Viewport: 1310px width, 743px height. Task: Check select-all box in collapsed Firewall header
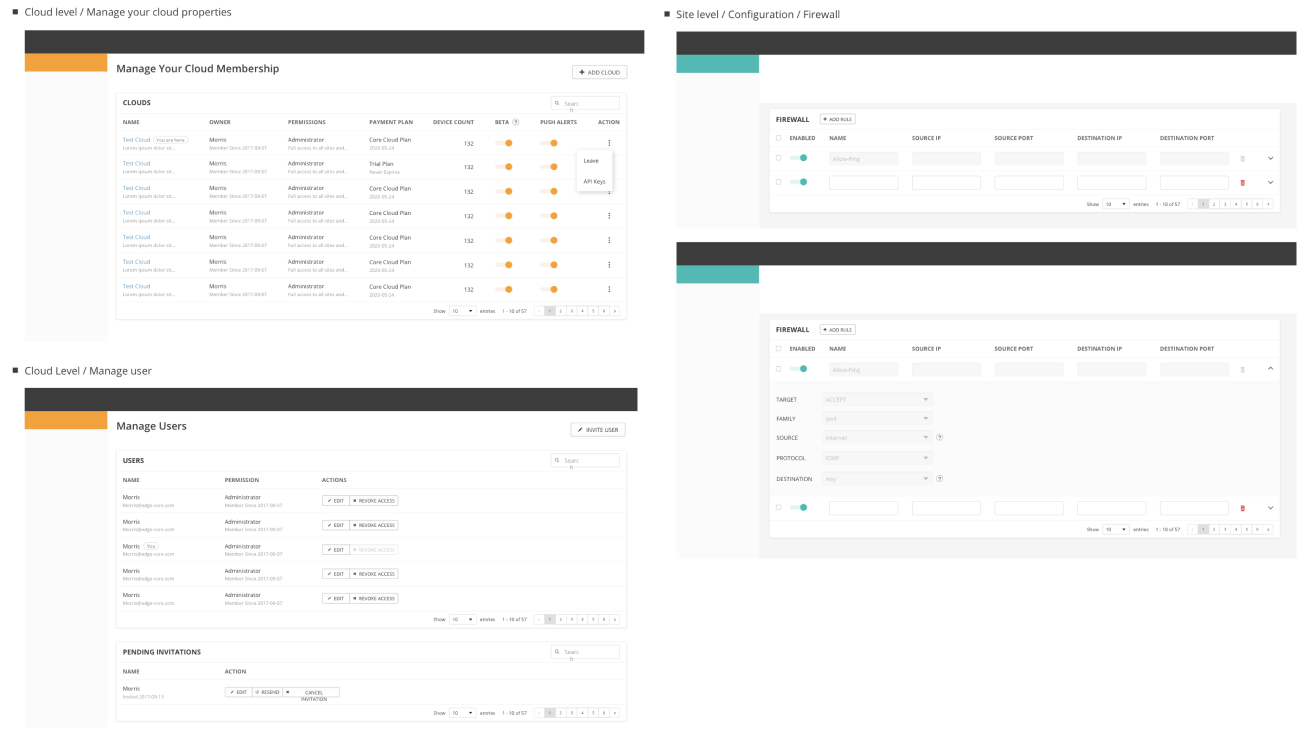coord(779,138)
